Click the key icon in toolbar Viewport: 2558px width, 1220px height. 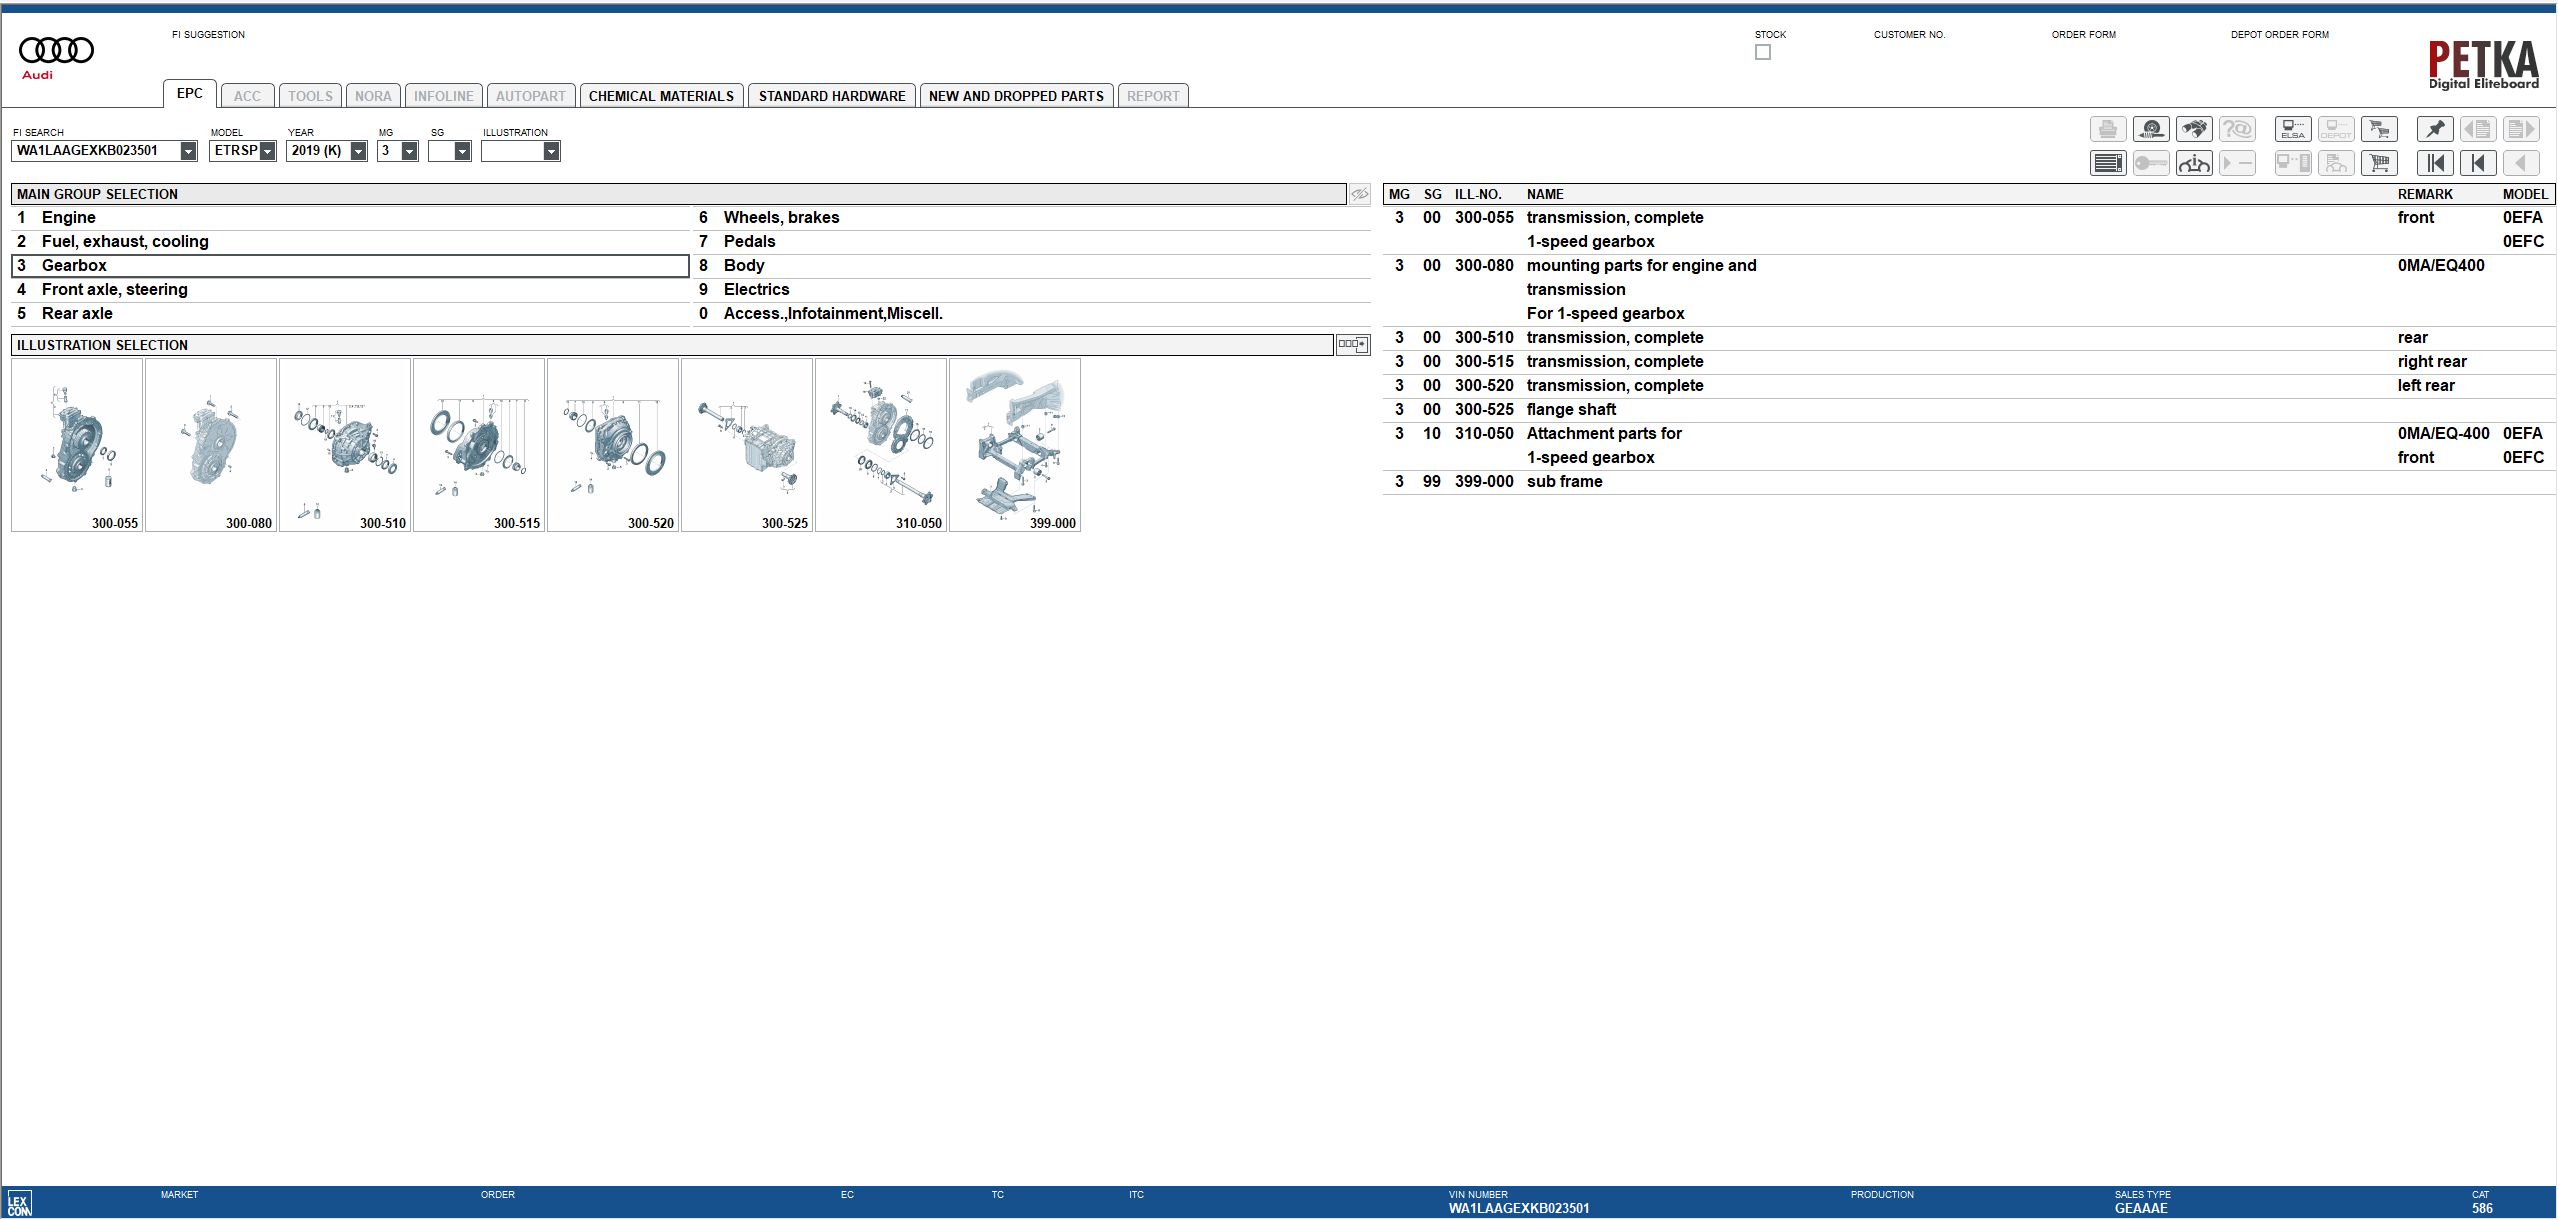pyautogui.click(x=2151, y=163)
